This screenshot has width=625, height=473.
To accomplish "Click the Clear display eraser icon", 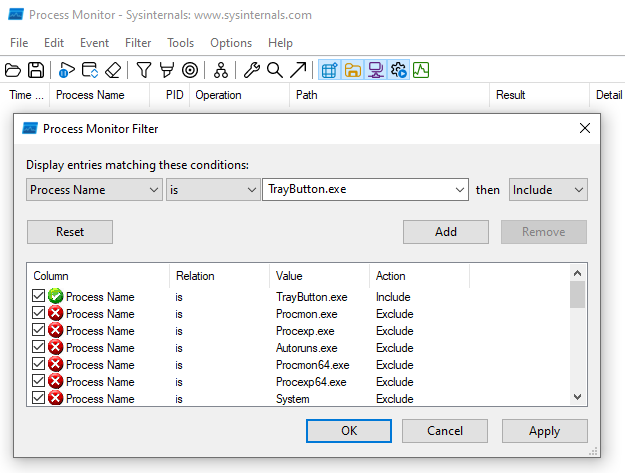I will pos(113,70).
